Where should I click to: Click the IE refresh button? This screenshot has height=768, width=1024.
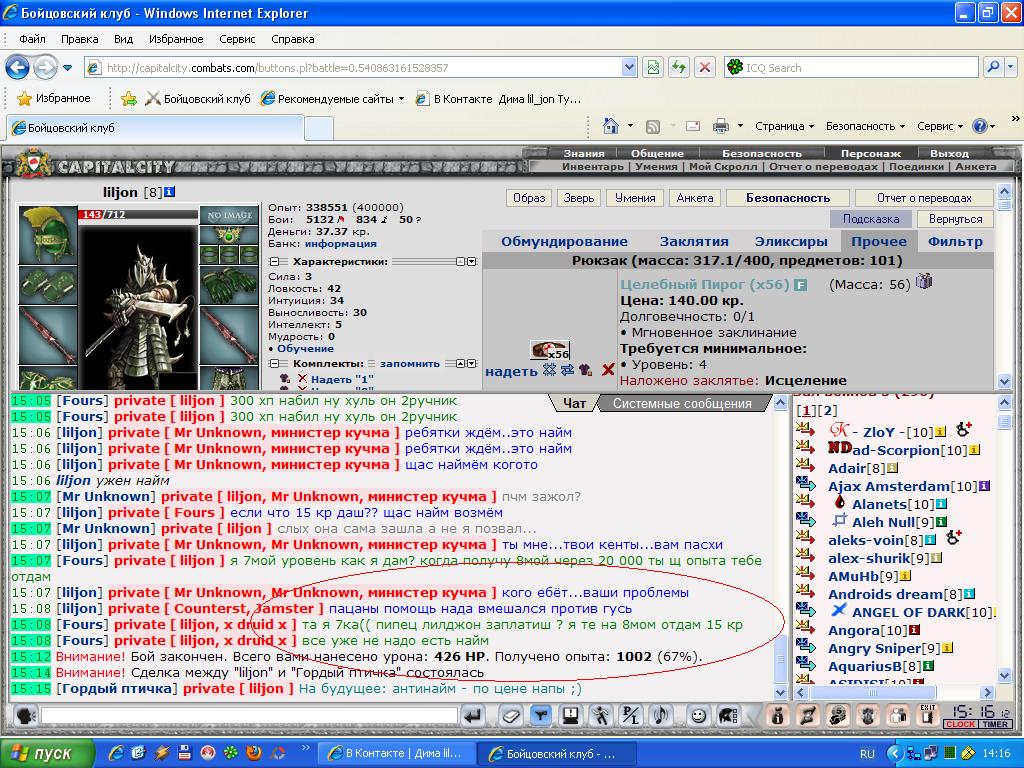[679, 67]
